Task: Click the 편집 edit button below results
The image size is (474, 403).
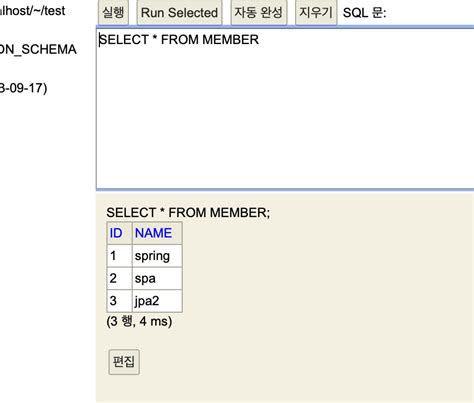Action: tap(124, 362)
